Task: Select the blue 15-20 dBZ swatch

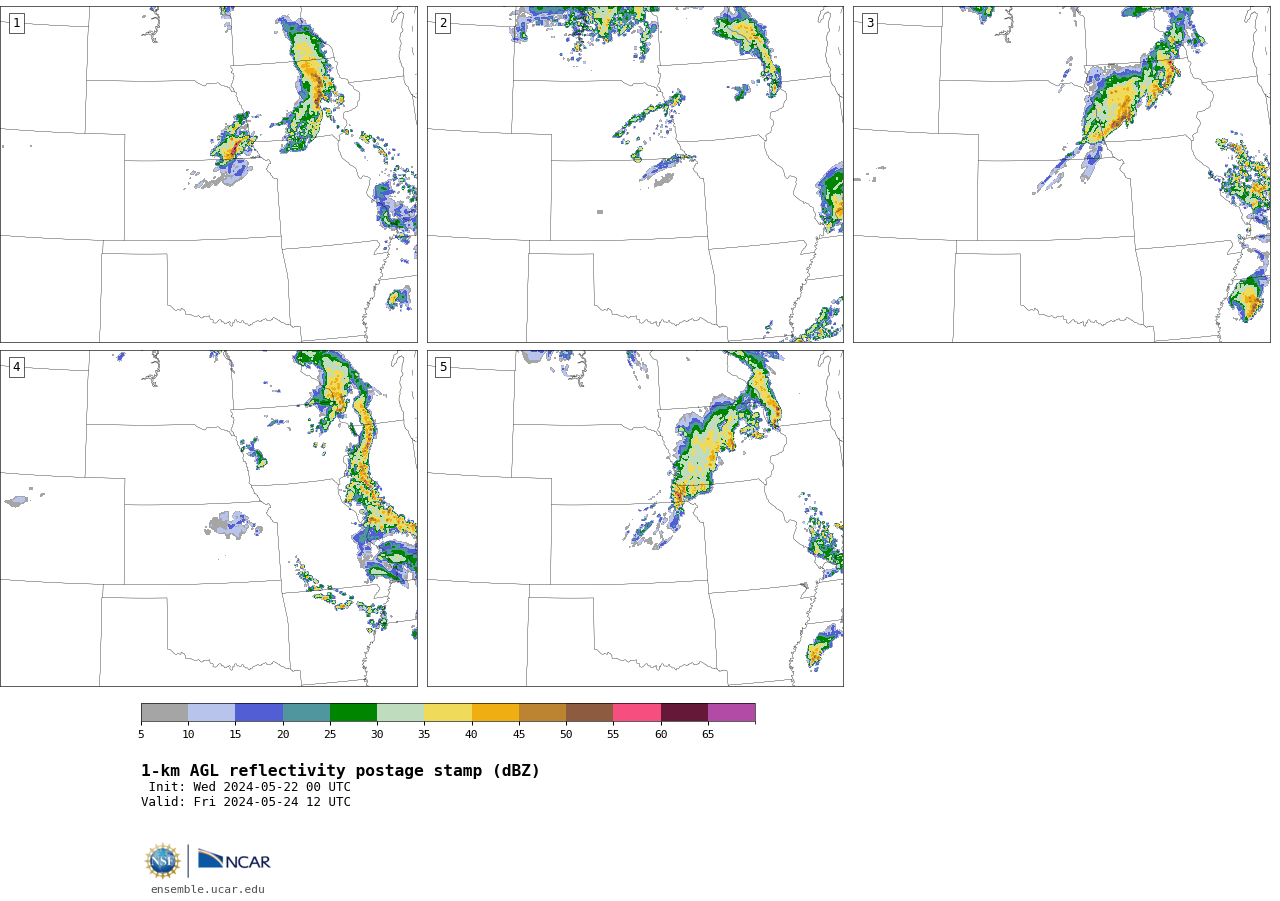Action: pos(259,713)
